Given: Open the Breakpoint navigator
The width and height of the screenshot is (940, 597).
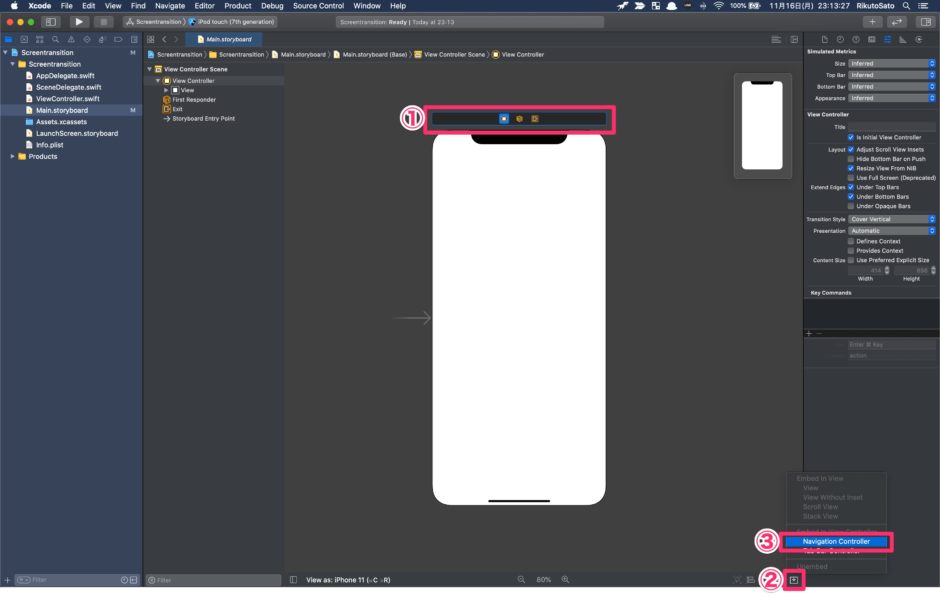Looking at the screenshot, I should point(118,39).
